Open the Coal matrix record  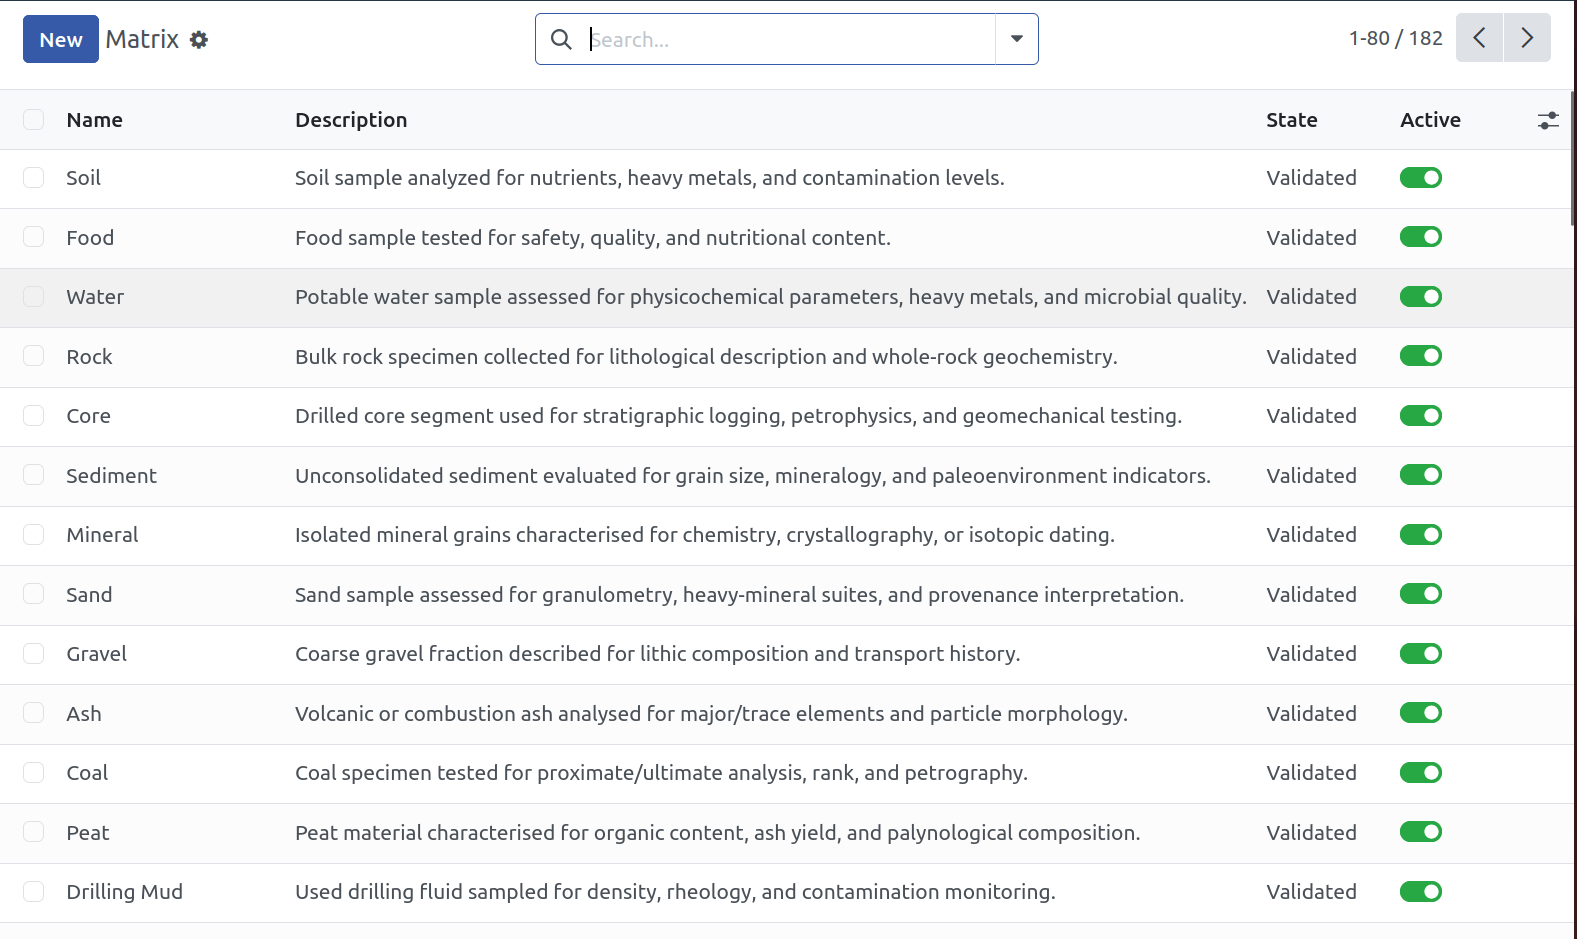pos(87,773)
